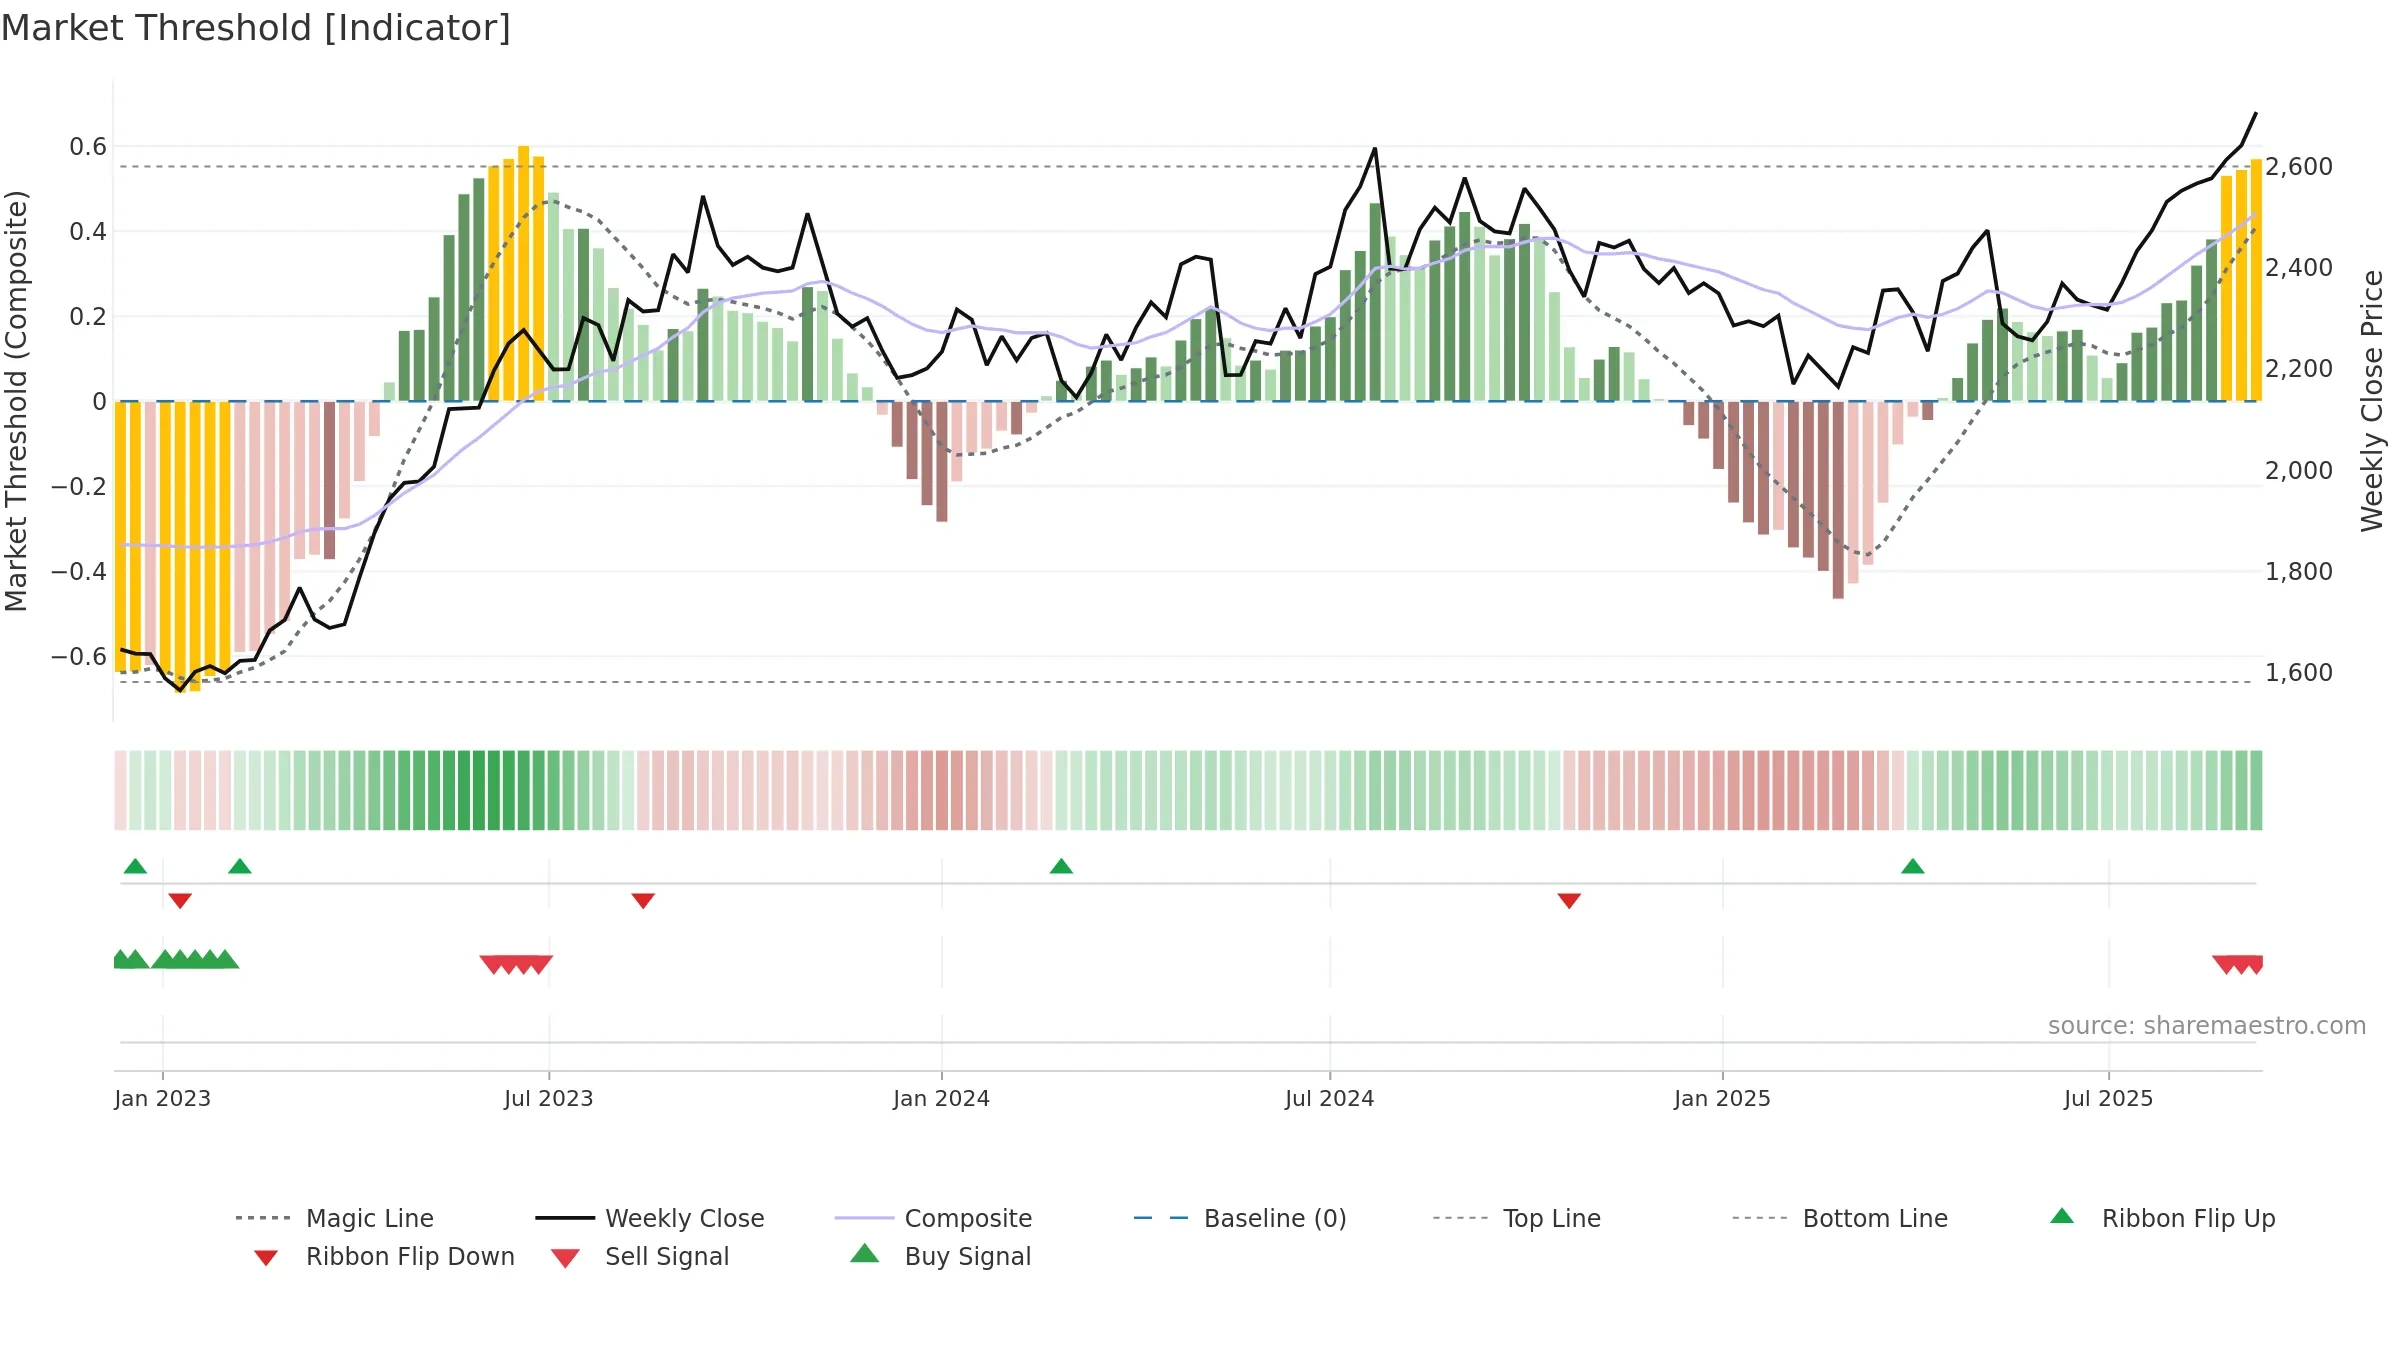Click the Weekly Close Price axis title
This screenshot has width=2400, height=1350.
2372,400
